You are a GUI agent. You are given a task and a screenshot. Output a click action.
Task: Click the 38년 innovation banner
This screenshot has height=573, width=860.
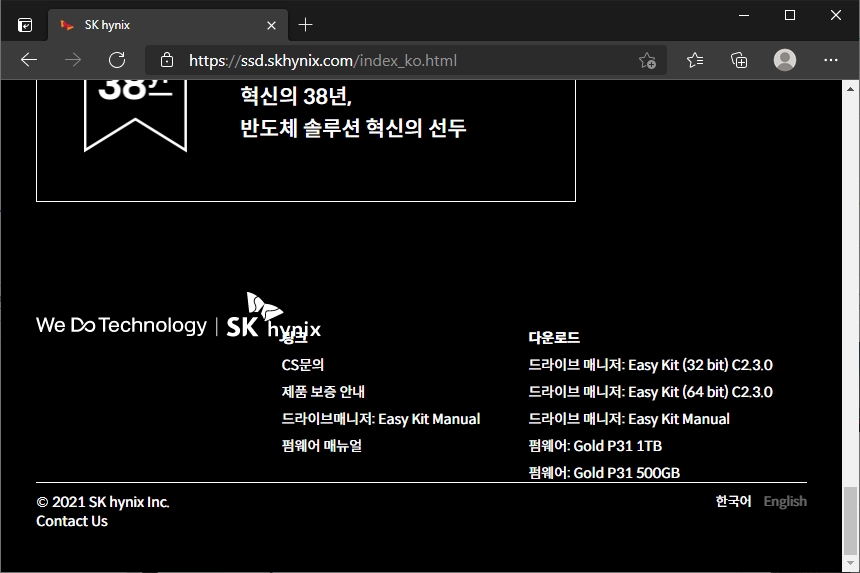pos(305,140)
